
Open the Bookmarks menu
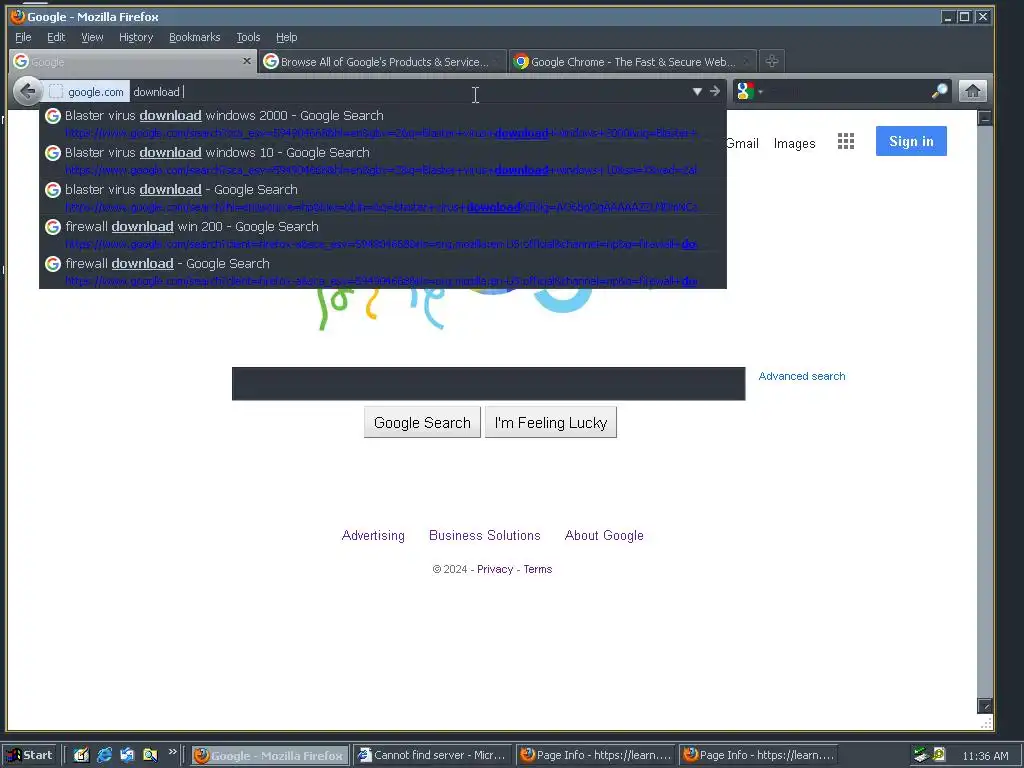click(195, 37)
